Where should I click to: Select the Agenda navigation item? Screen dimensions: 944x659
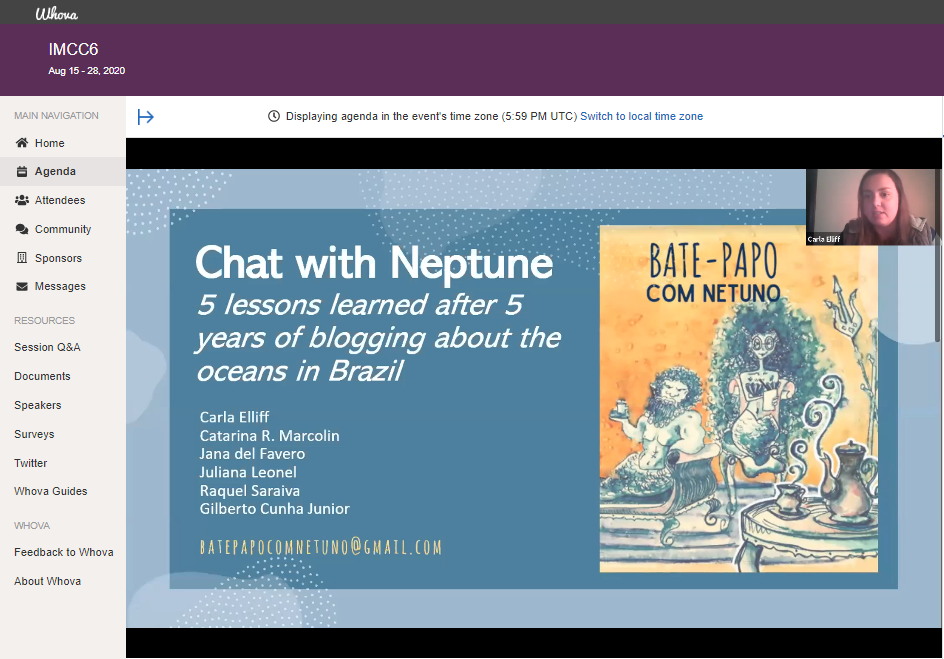click(x=63, y=172)
